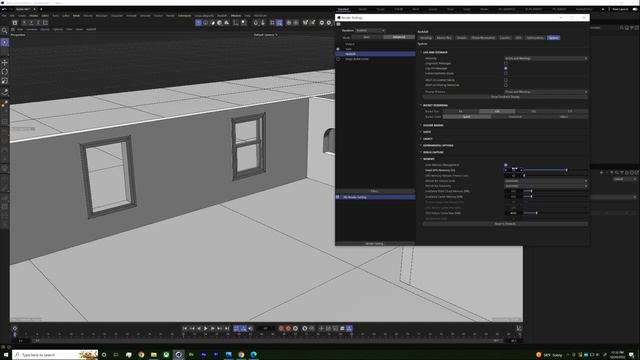This screenshot has width=640, height=360.
Task: Open After Effects from the taskbar
Action: point(203,355)
